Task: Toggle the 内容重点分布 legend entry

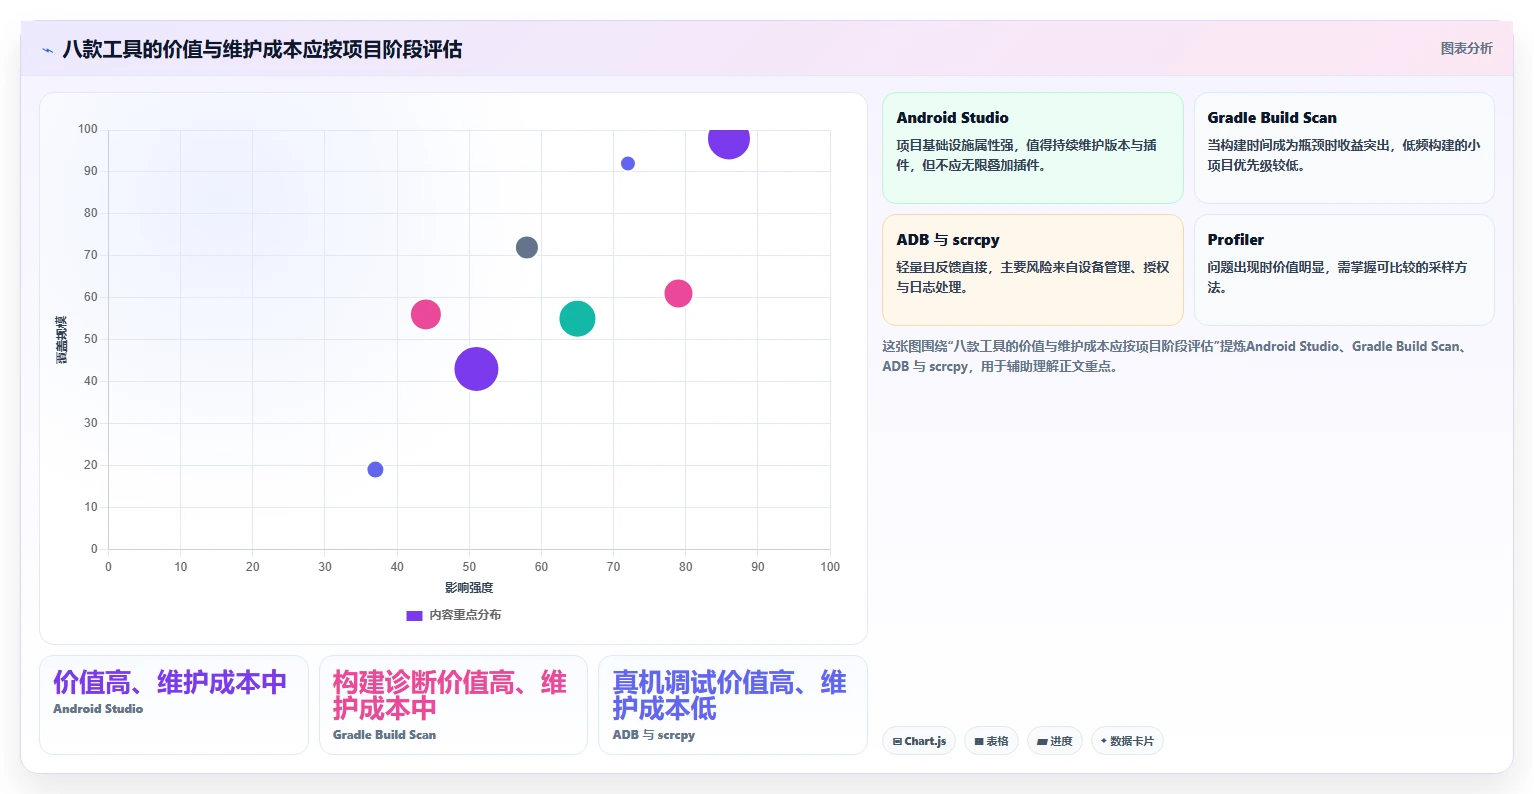Action: coord(453,615)
